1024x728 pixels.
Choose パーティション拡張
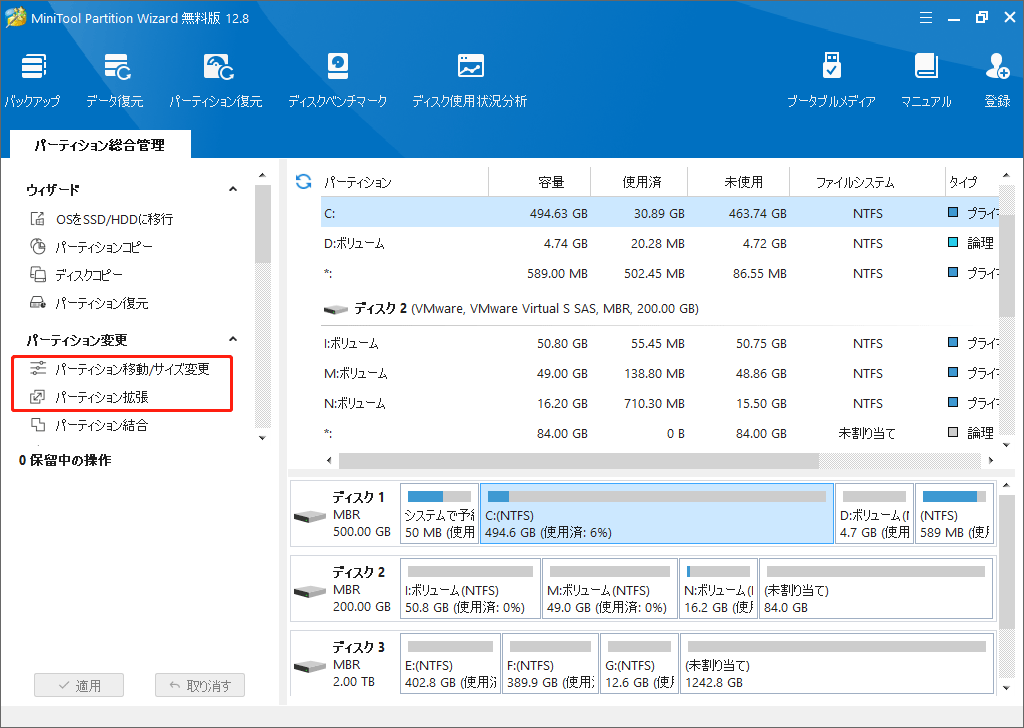tap(90, 397)
